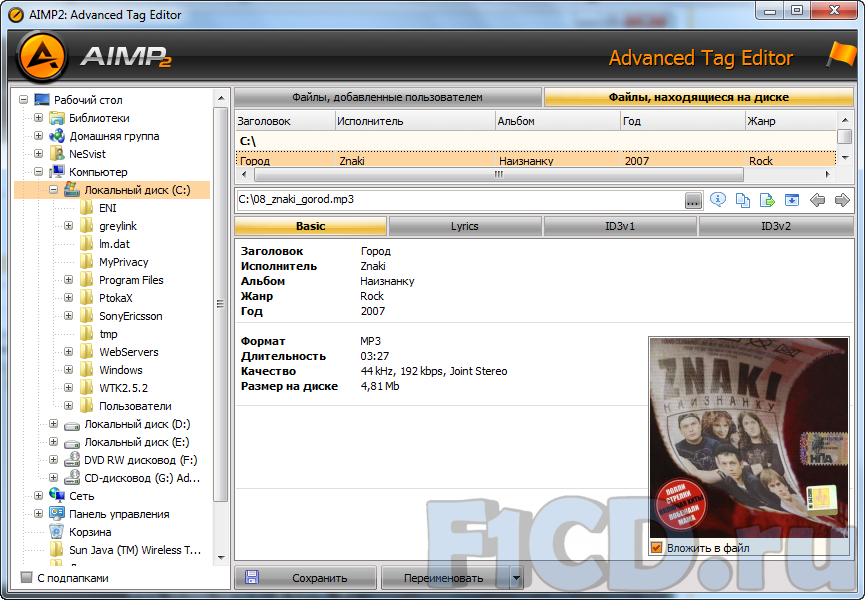The image size is (865, 600).
Task: Click the monitor icon of Рабочий стол
Action: [42, 100]
